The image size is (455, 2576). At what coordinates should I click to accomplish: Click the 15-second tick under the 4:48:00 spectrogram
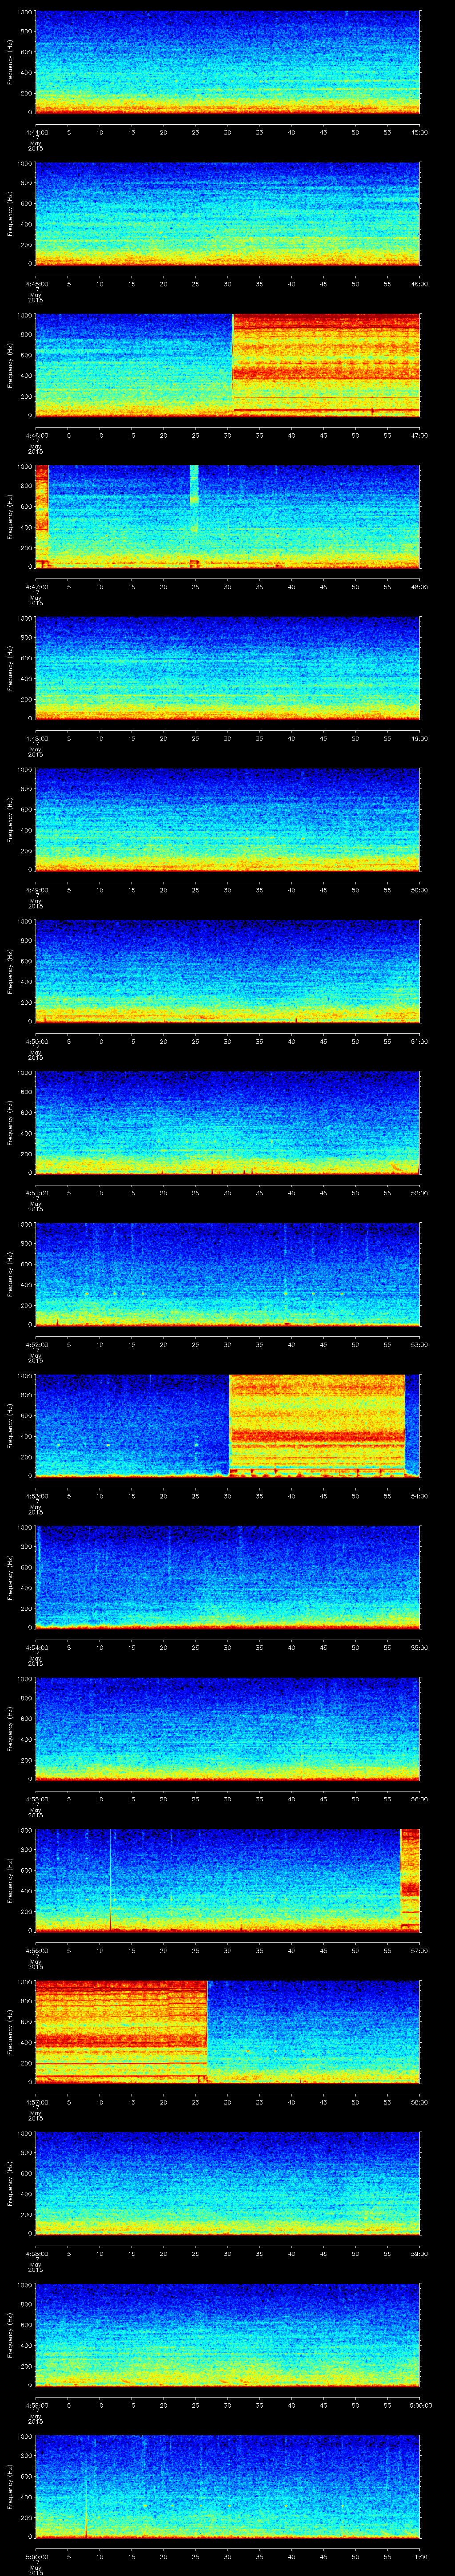(131, 738)
